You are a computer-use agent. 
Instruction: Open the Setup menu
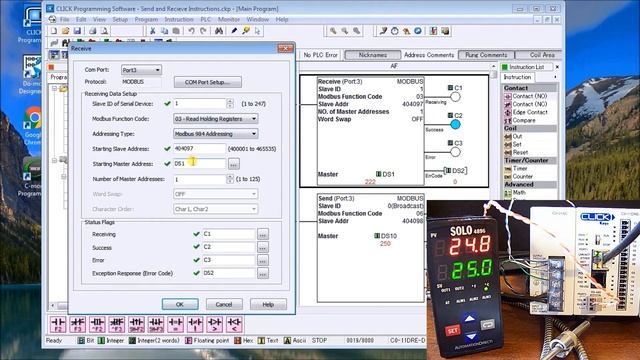point(120,19)
